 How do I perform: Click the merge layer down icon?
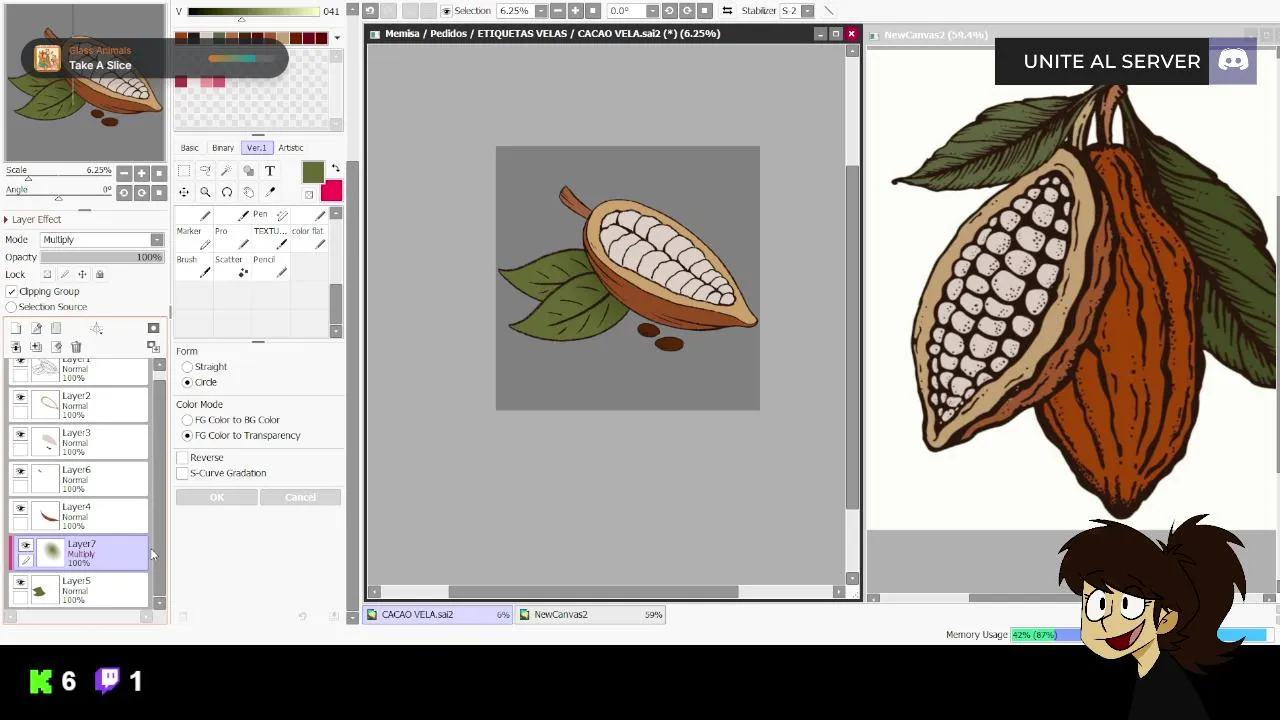click(x=16, y=347)
